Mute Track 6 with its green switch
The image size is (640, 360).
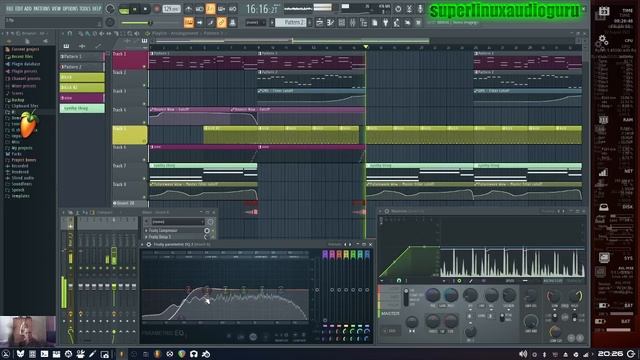coord(144,160)
